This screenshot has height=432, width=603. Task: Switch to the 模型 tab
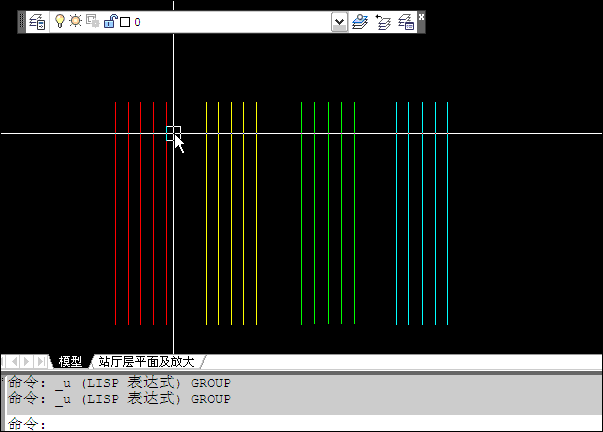[70, 362]
